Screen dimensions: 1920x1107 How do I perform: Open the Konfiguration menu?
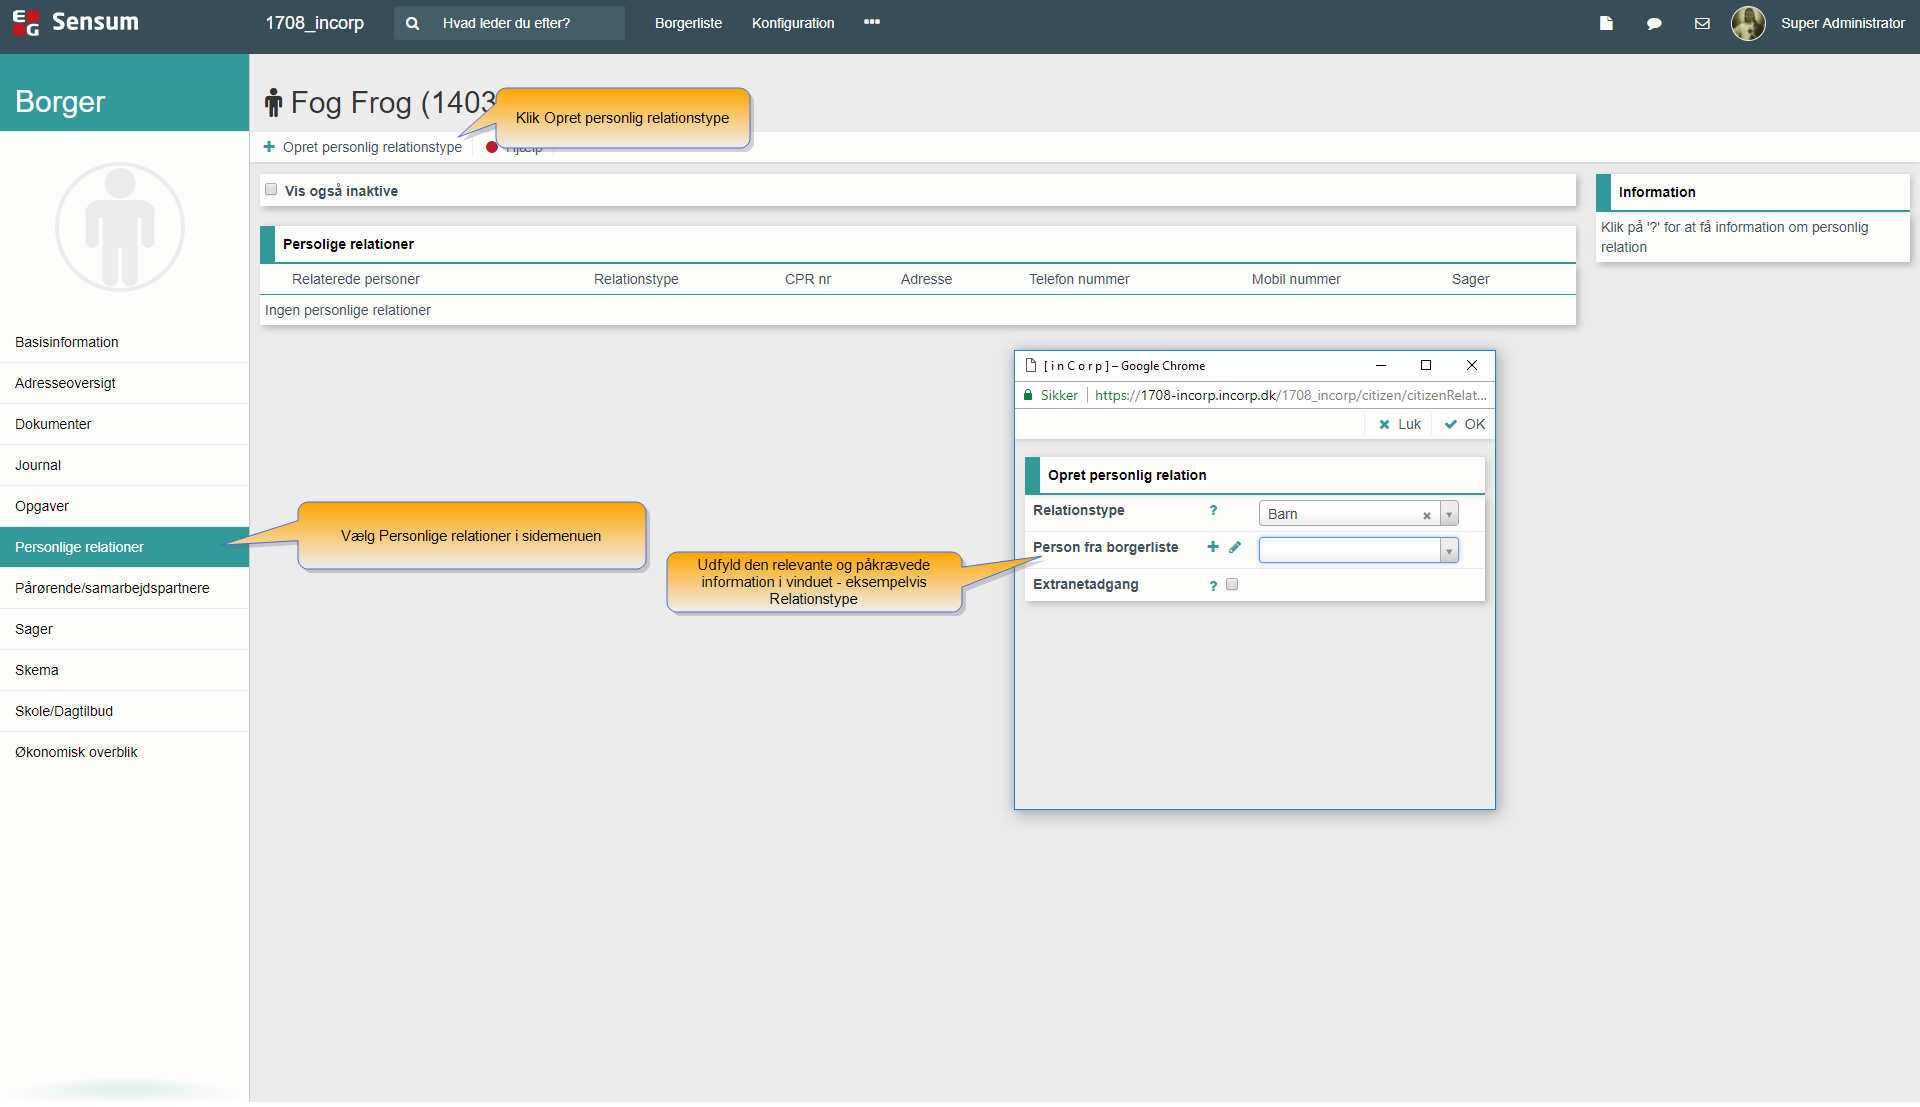pos(792,23)
